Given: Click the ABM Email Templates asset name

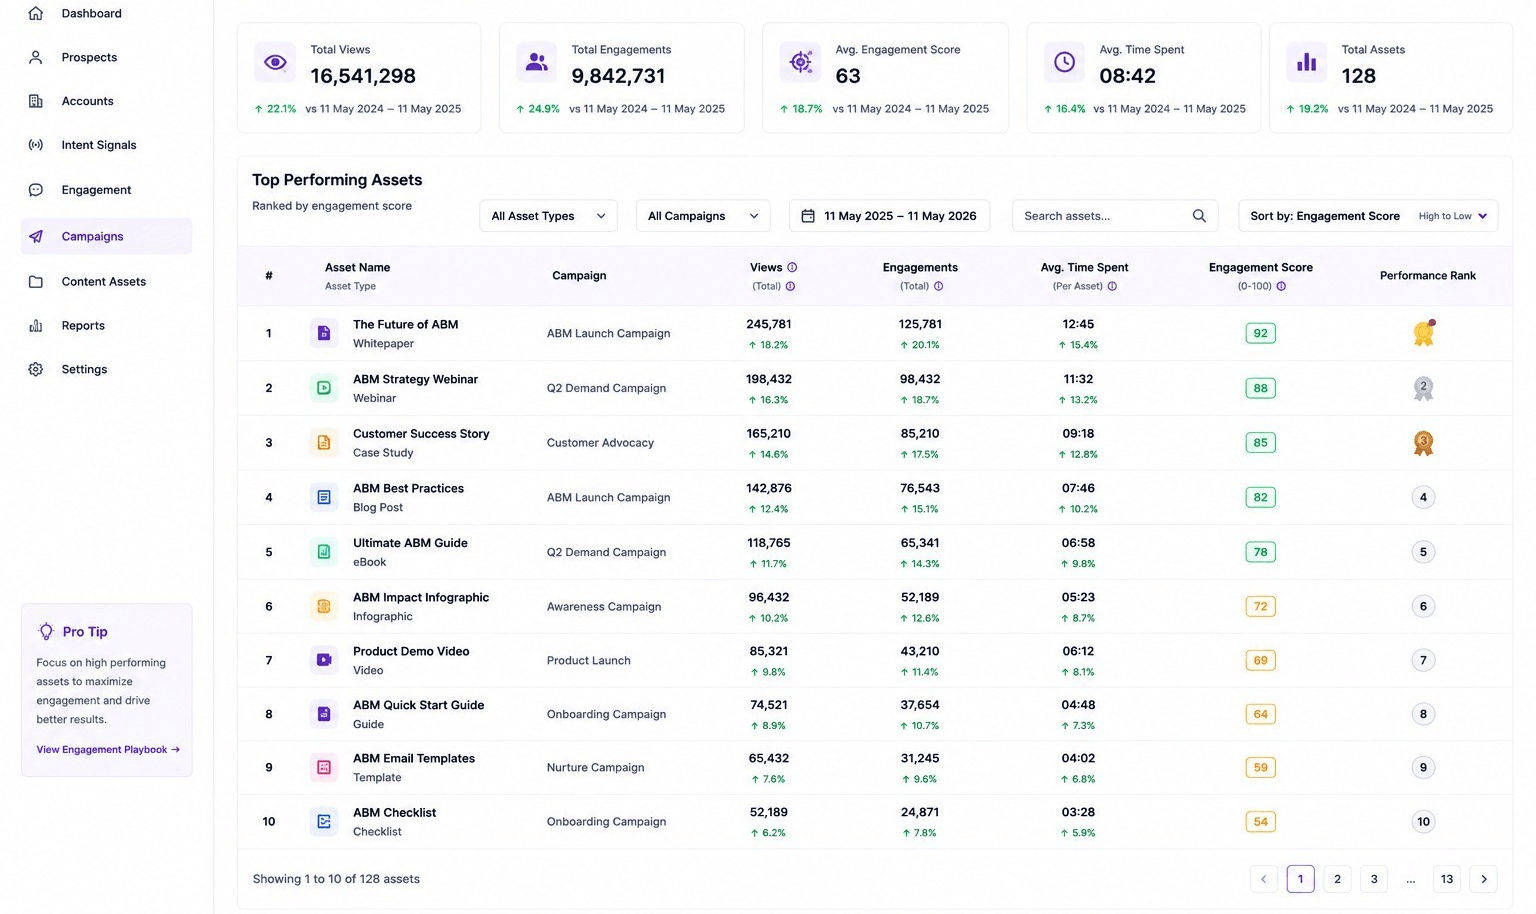Looking at the screenshot, I should coord(414,758).
